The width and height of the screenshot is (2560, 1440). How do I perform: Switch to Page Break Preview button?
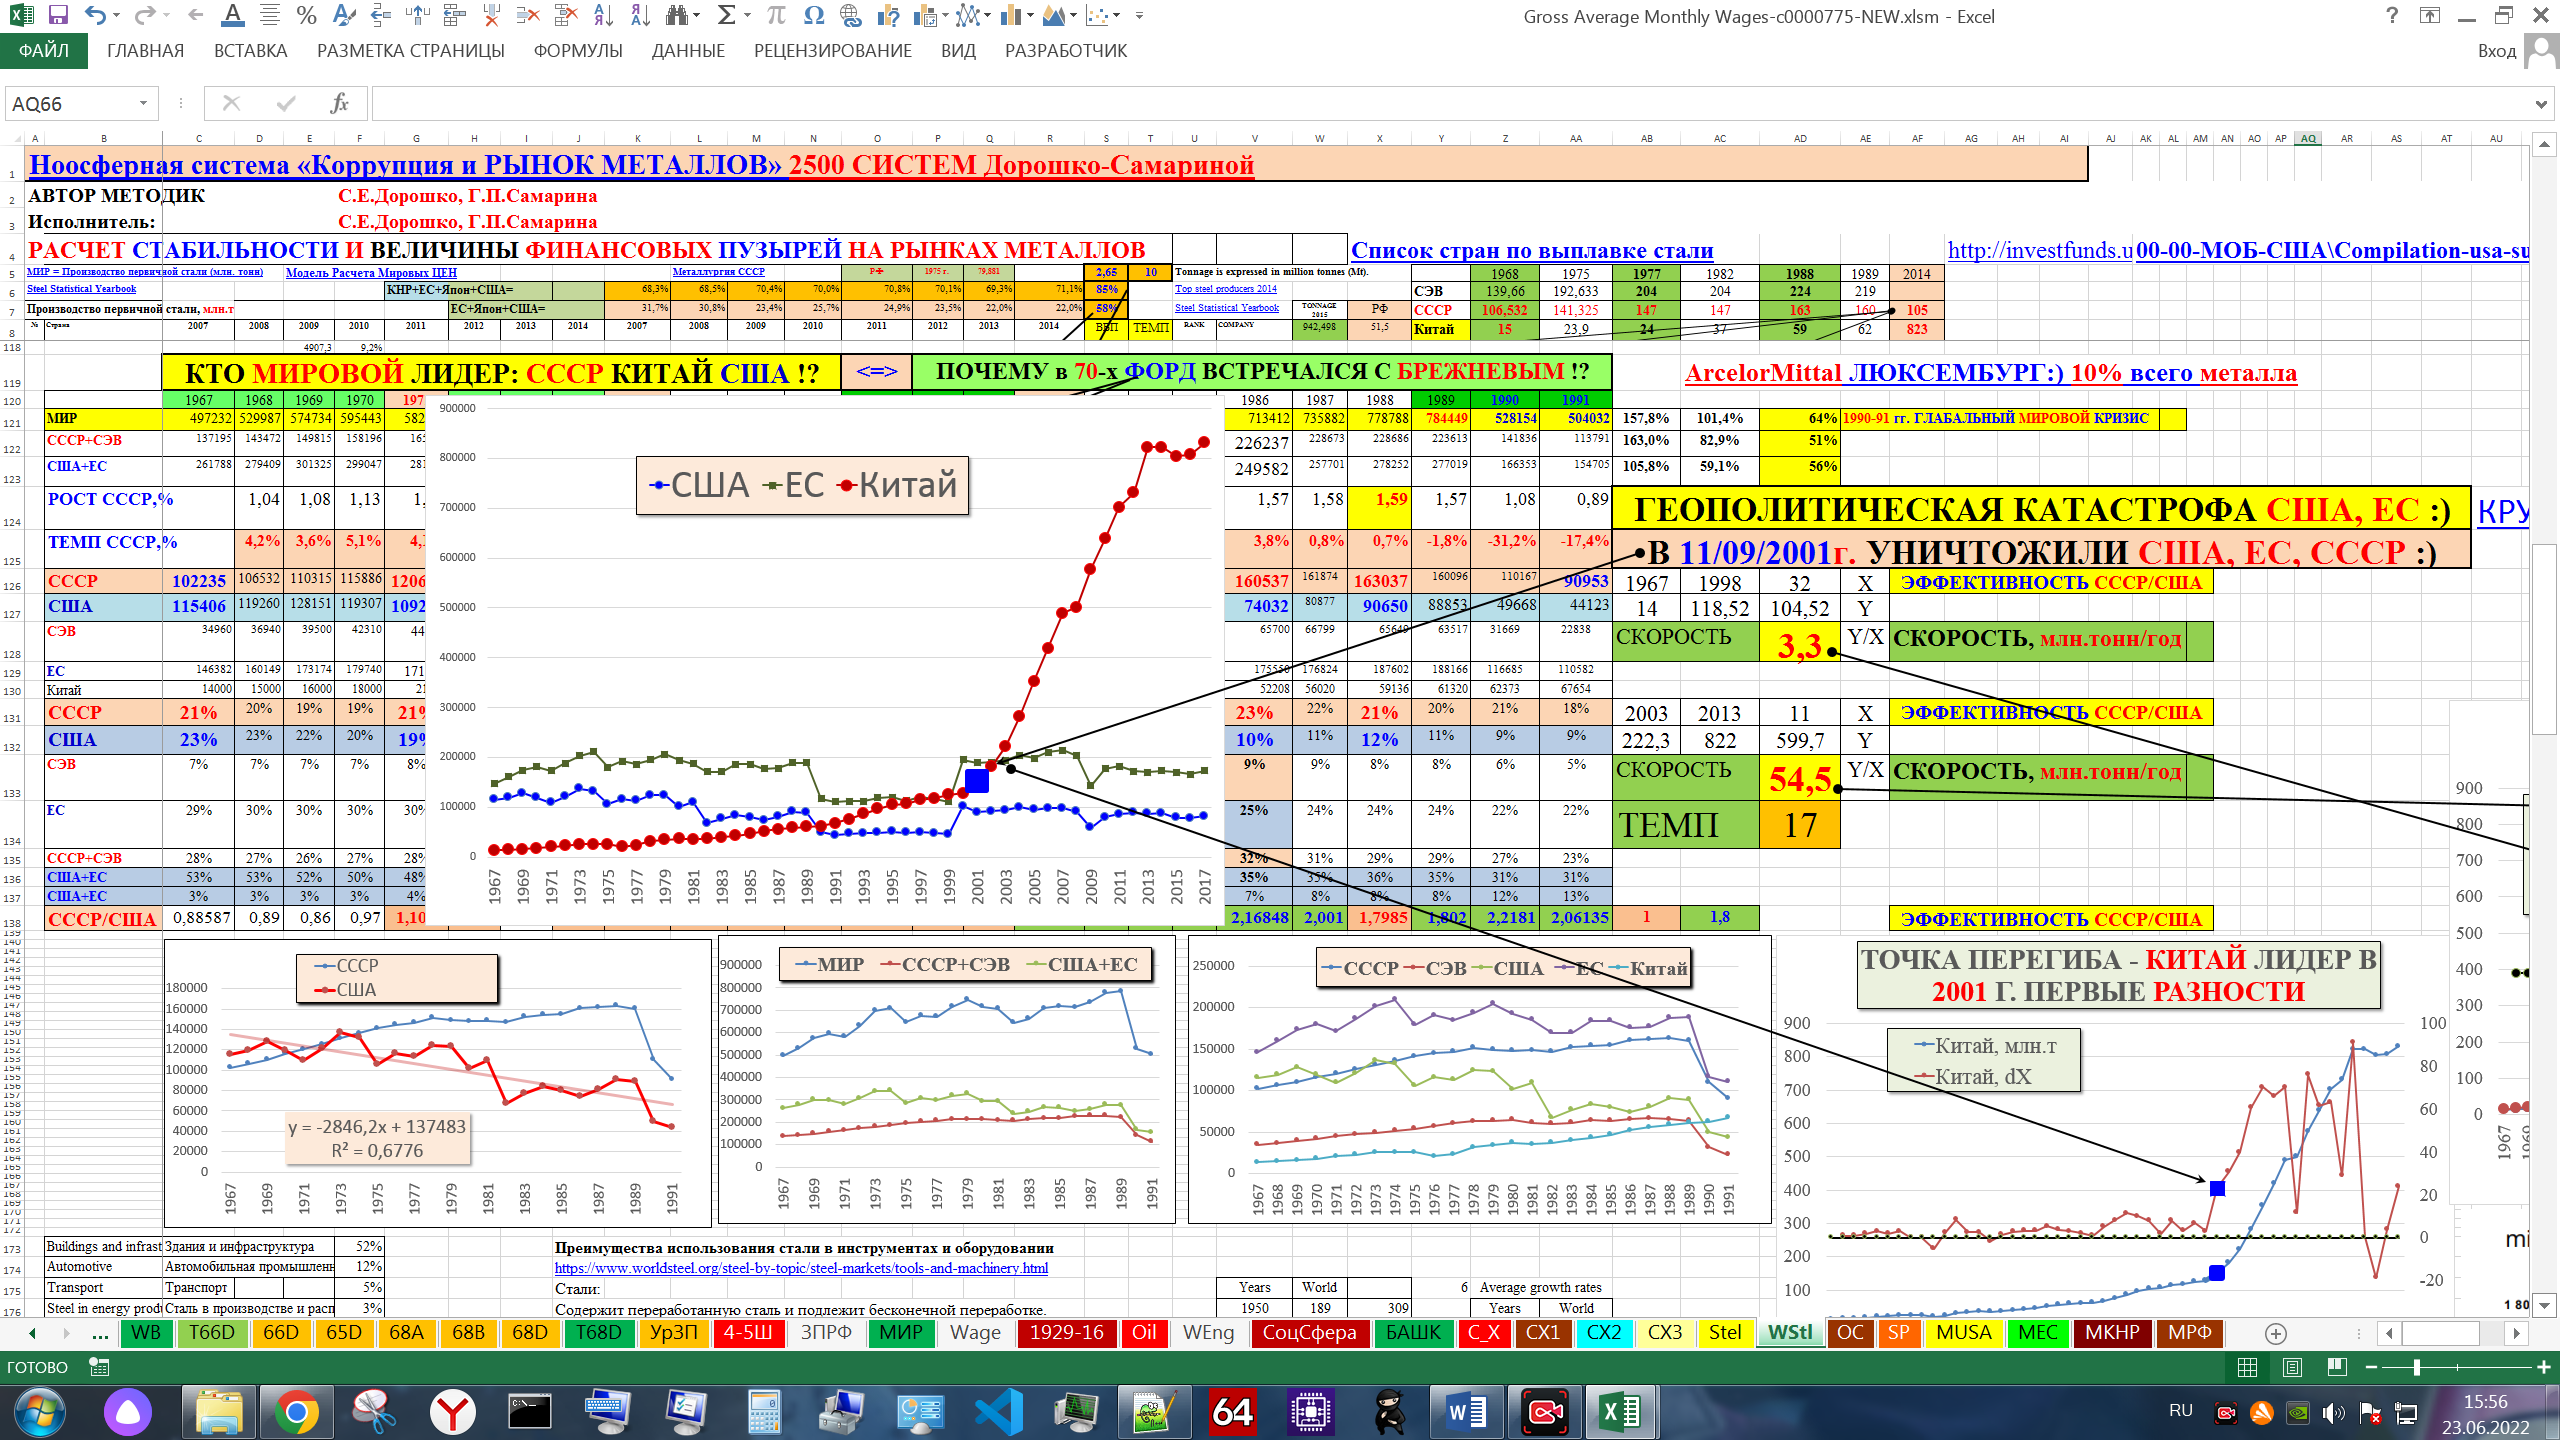2337,1367
